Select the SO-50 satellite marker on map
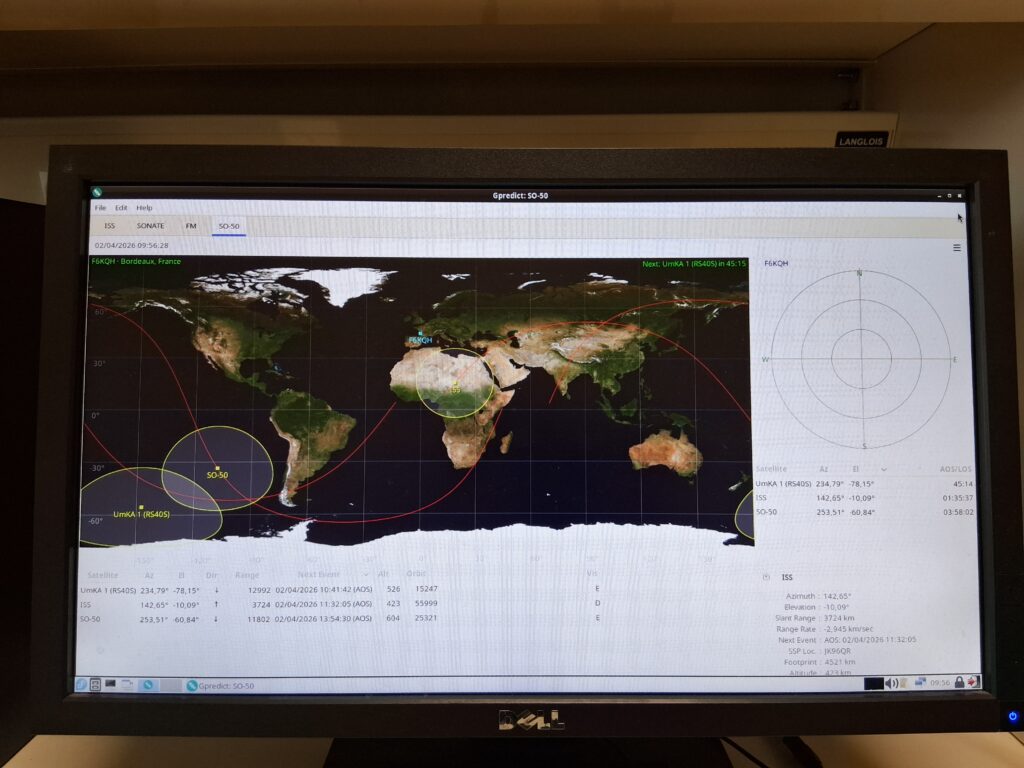 217,468
